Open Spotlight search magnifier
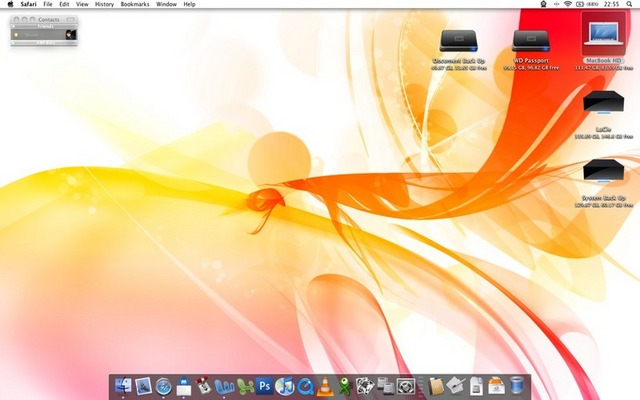 pyautogui.click(x=629, y=4)
